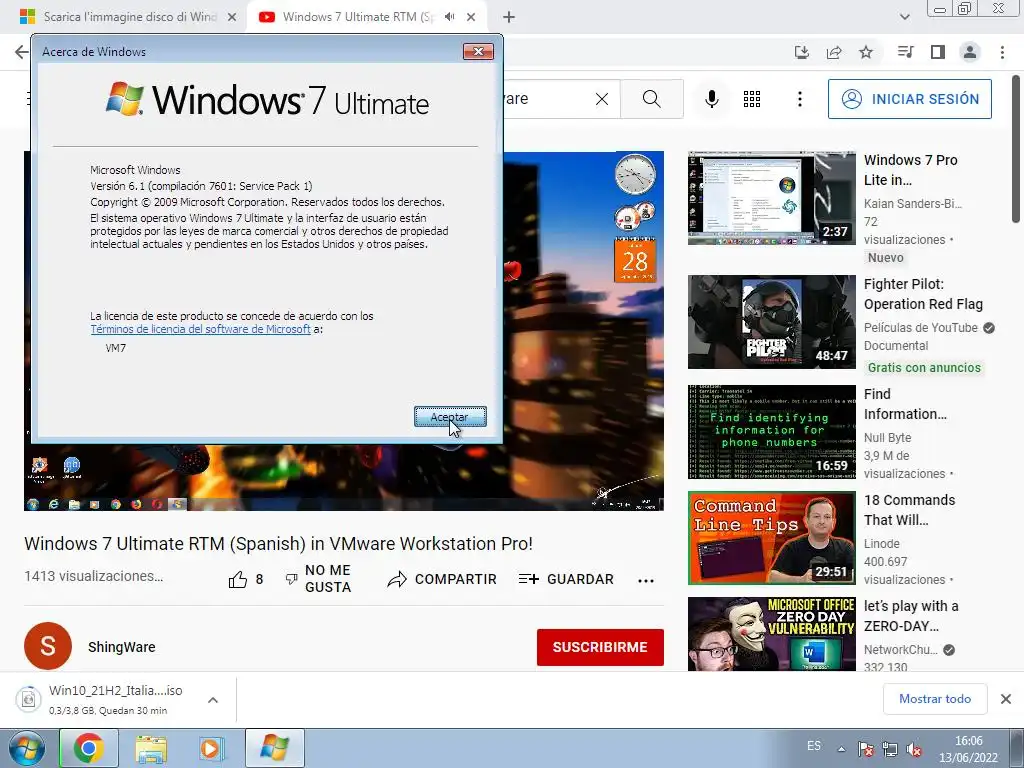Click the YouTube search magnifier button
1024x768 pixels.
point(652,99)
